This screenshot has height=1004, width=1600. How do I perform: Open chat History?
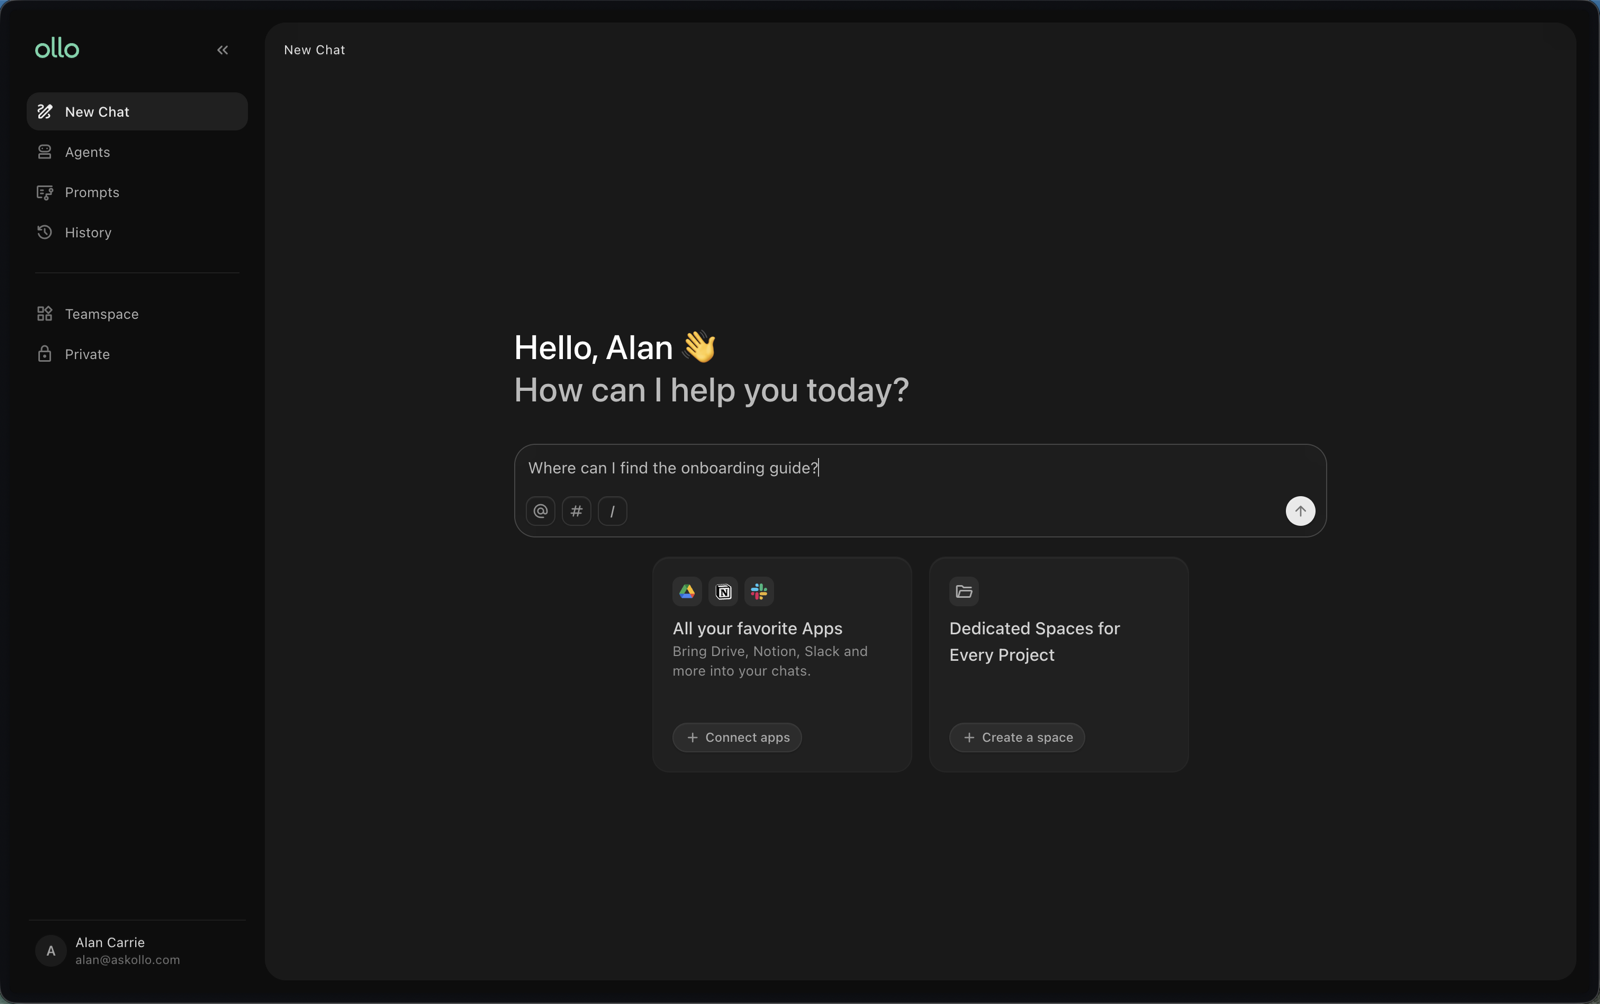tap(137, 232)
